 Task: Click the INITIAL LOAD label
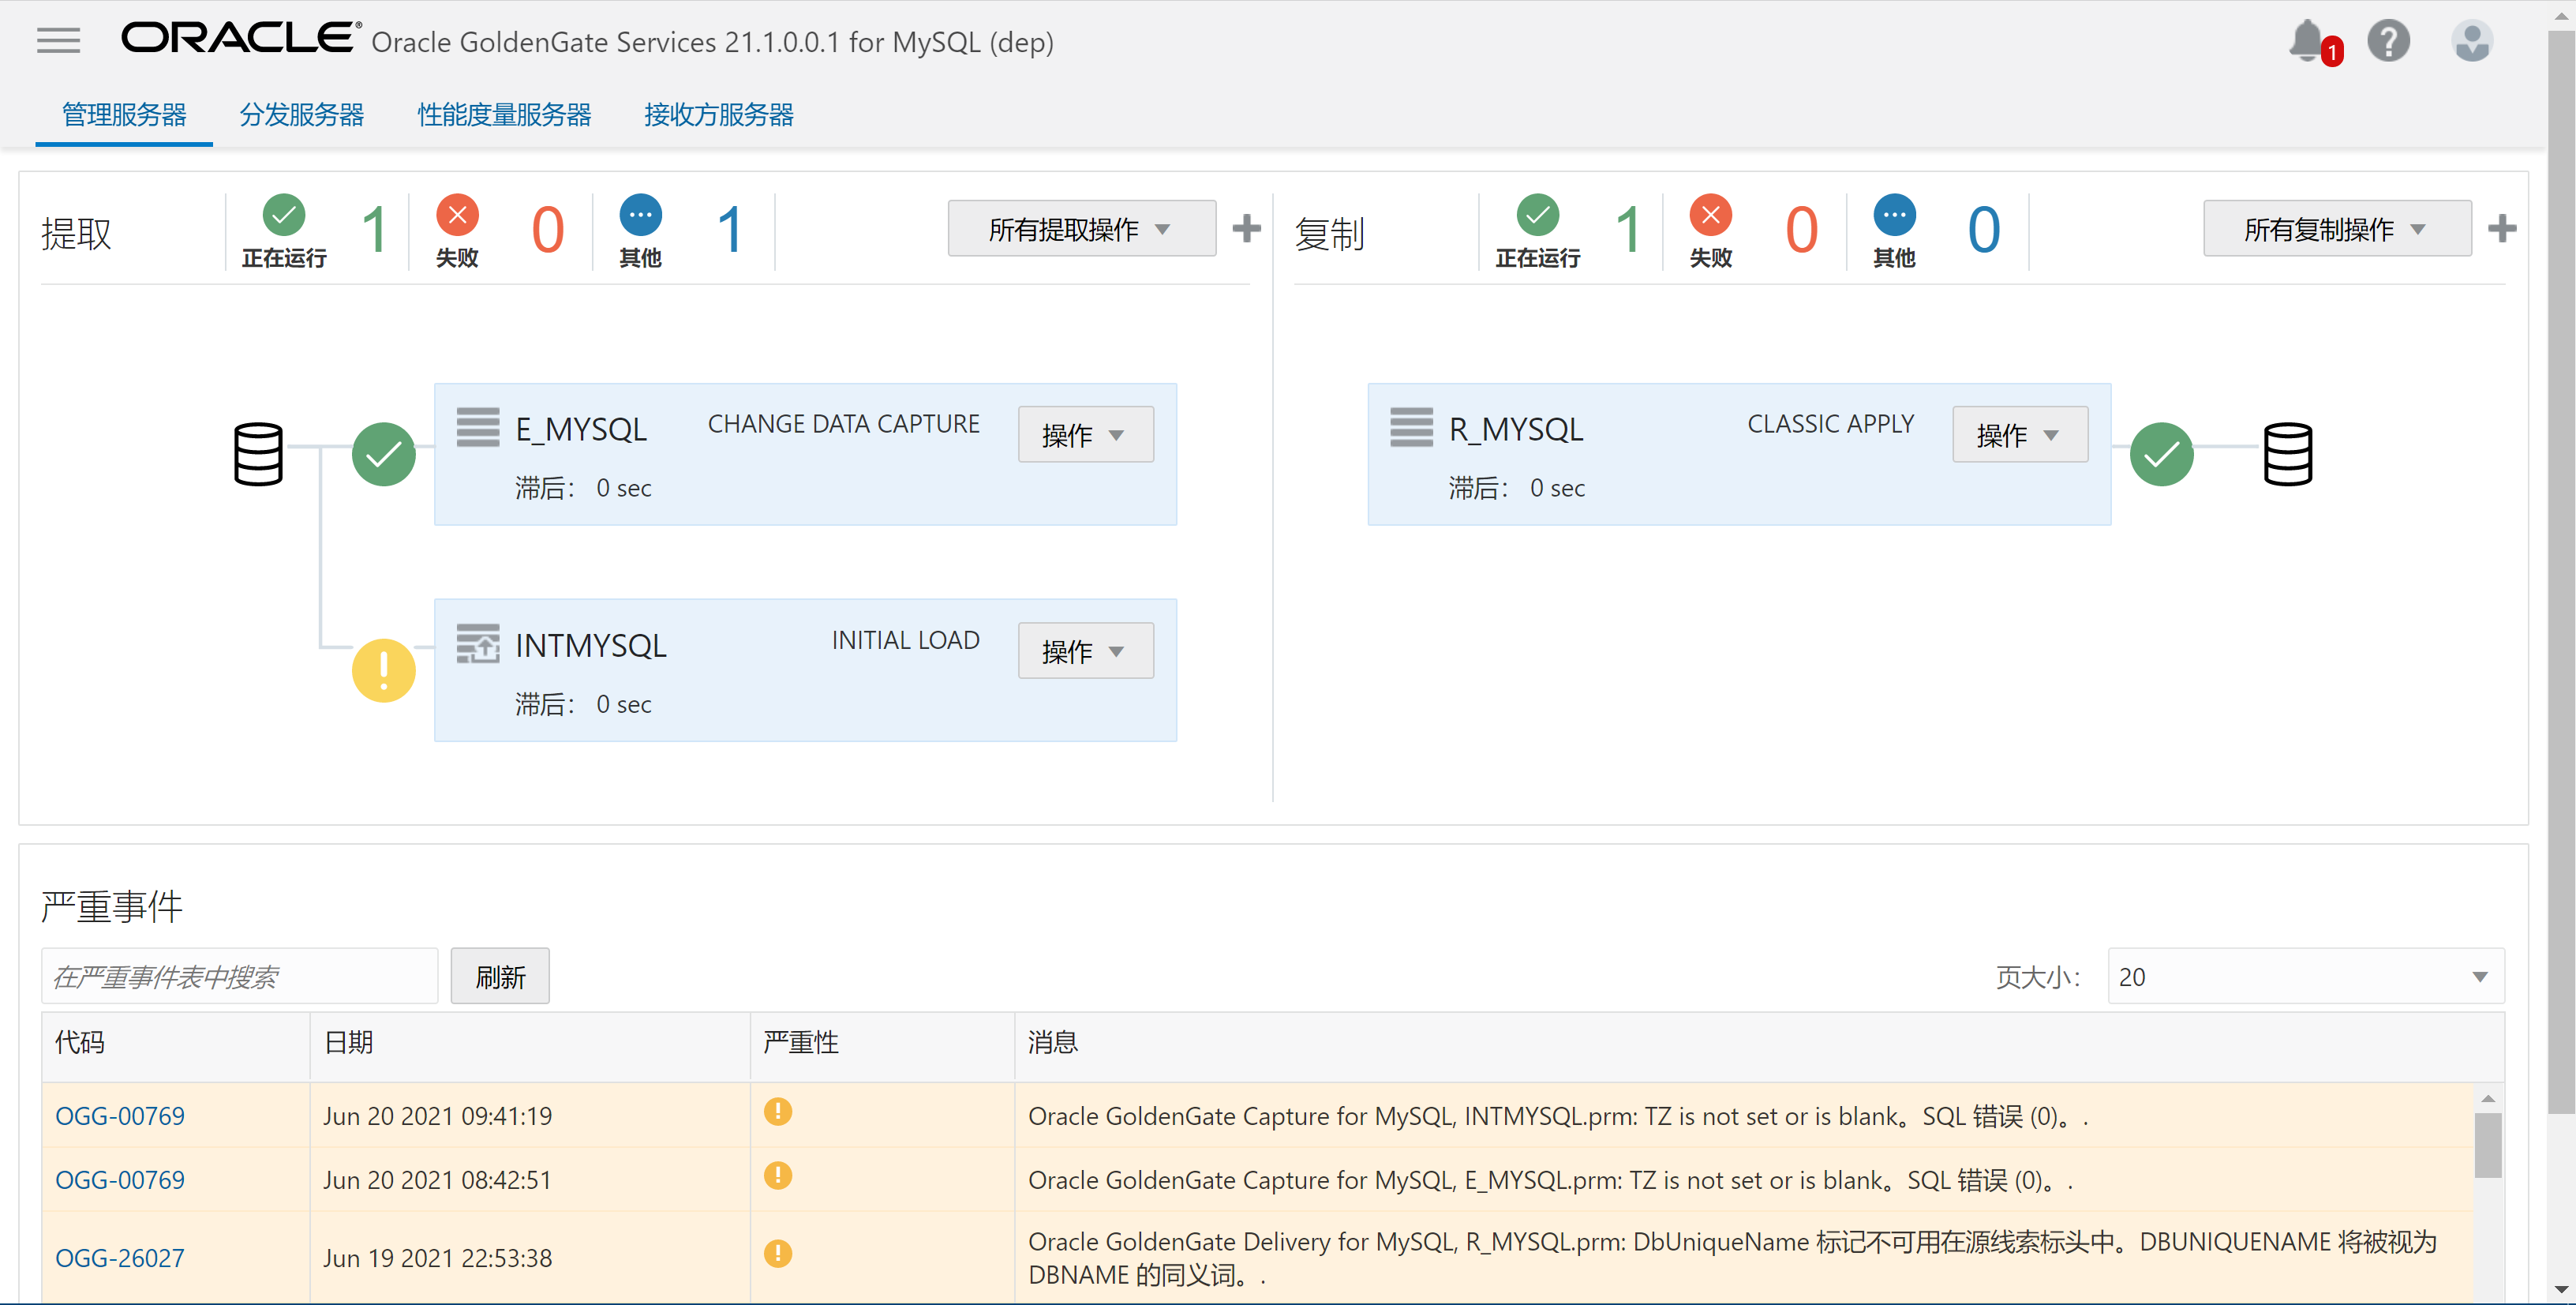(905, 640)
